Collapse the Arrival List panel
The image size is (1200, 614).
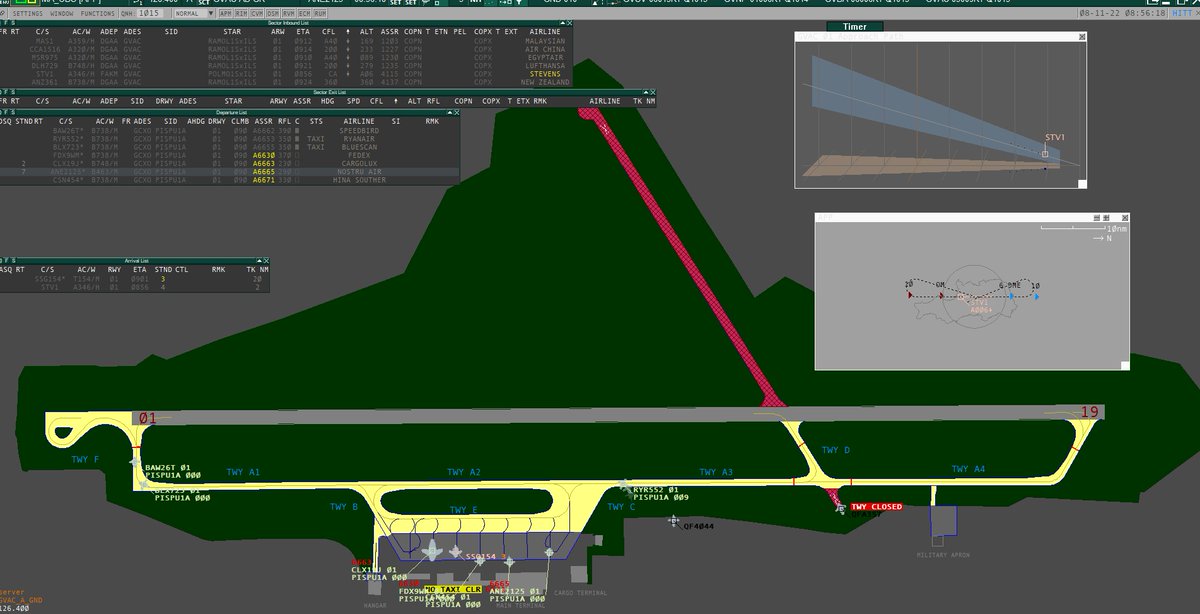pos(257,260)
